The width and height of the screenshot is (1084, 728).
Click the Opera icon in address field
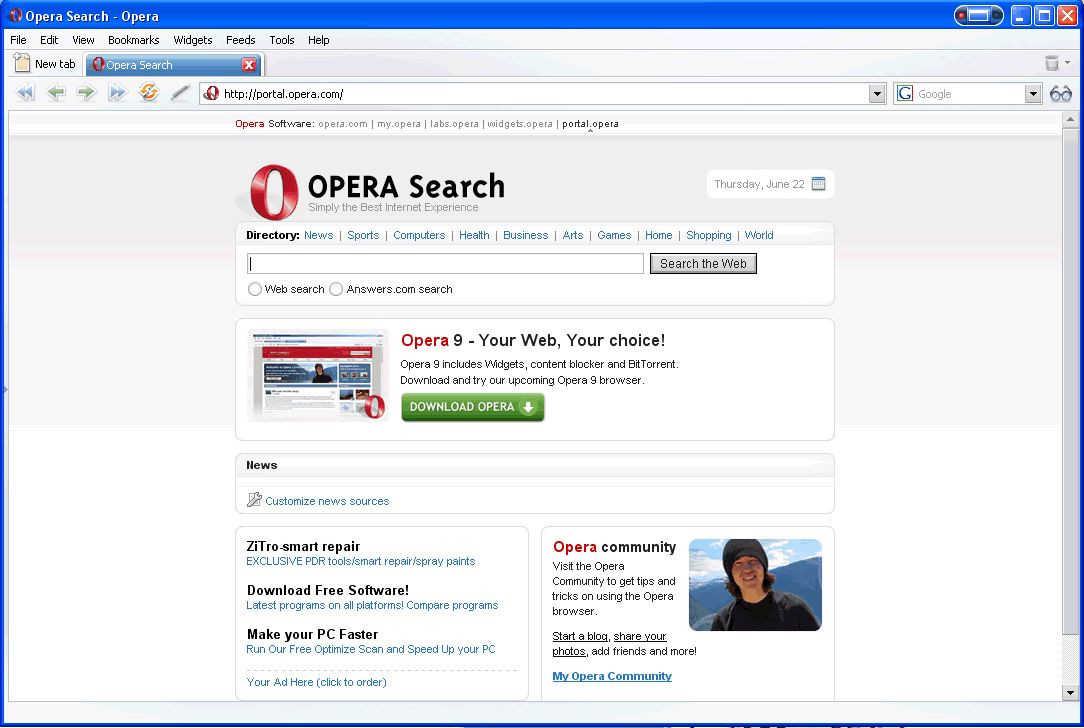pyautogui.click(x=212, y=93)
